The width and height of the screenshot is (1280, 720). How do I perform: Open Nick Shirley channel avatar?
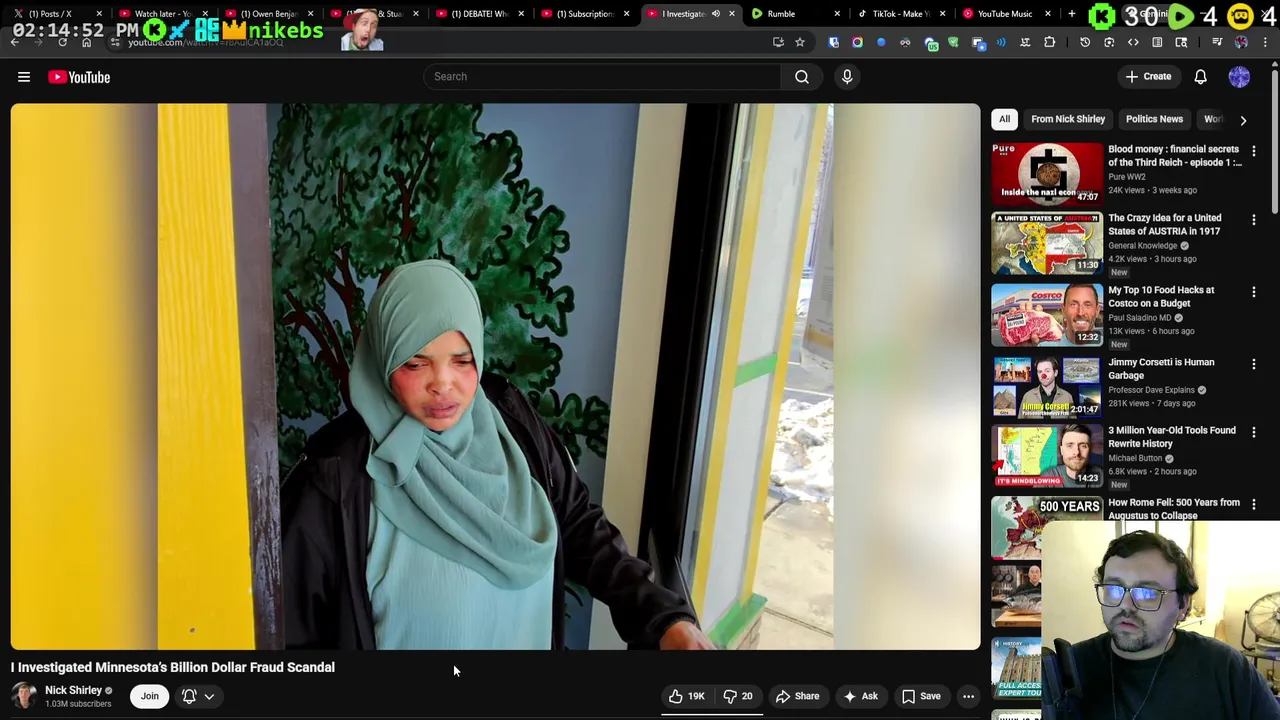[x=24, y=696]
